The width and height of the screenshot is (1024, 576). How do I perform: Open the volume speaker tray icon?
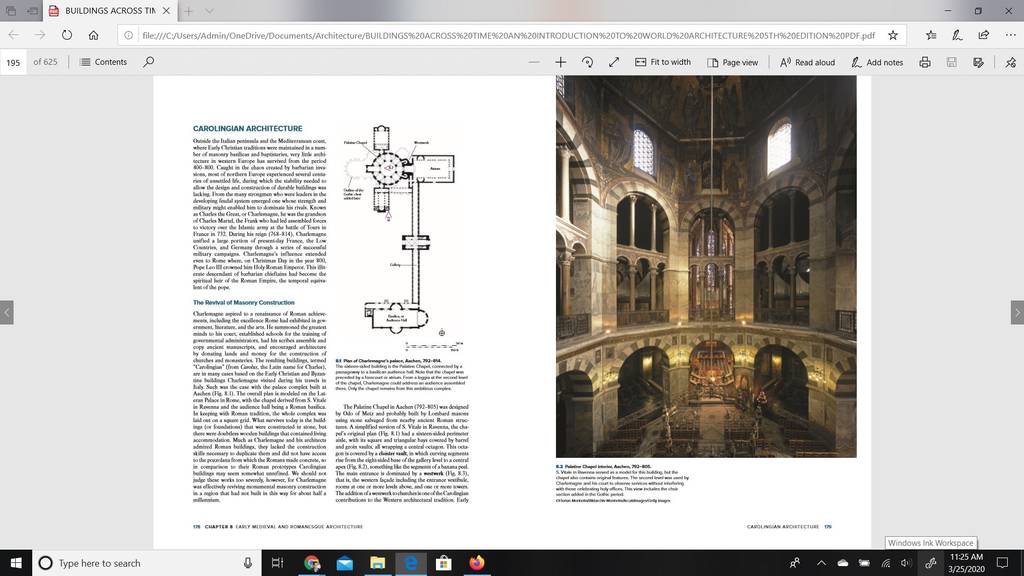pos(906,563)
